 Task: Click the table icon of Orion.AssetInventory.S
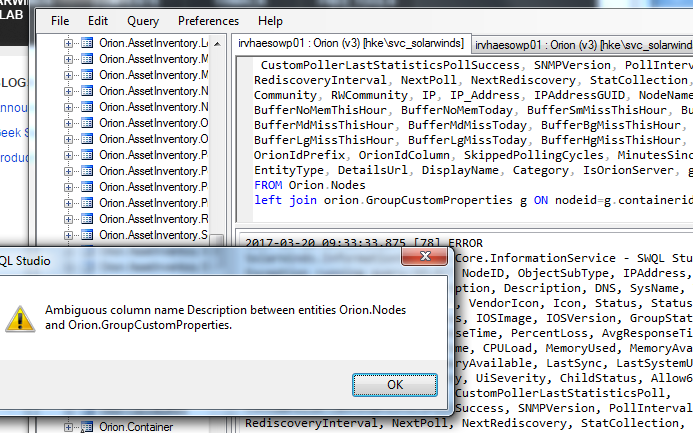coord(87,235)
